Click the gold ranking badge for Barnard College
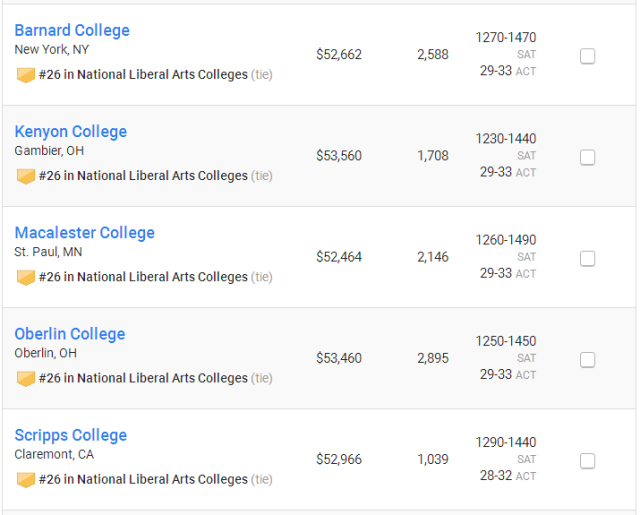This screenshot has height=515, width=640. 25,75
